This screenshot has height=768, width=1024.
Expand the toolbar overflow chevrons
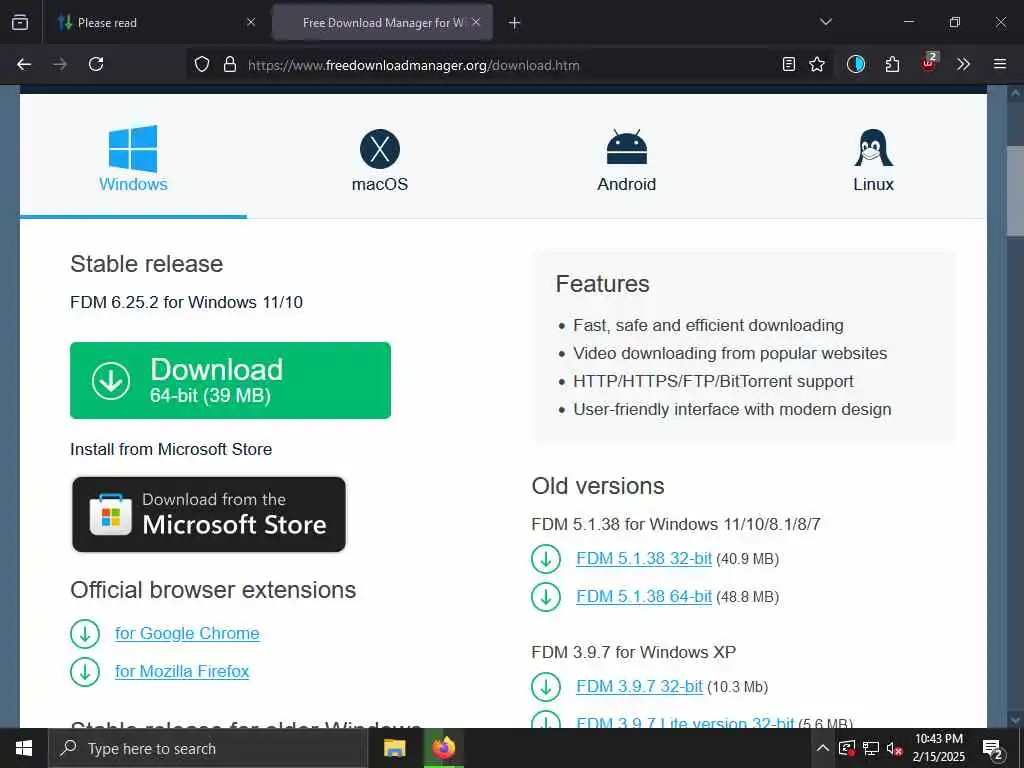pyautogui.click(x=963, y=64)
